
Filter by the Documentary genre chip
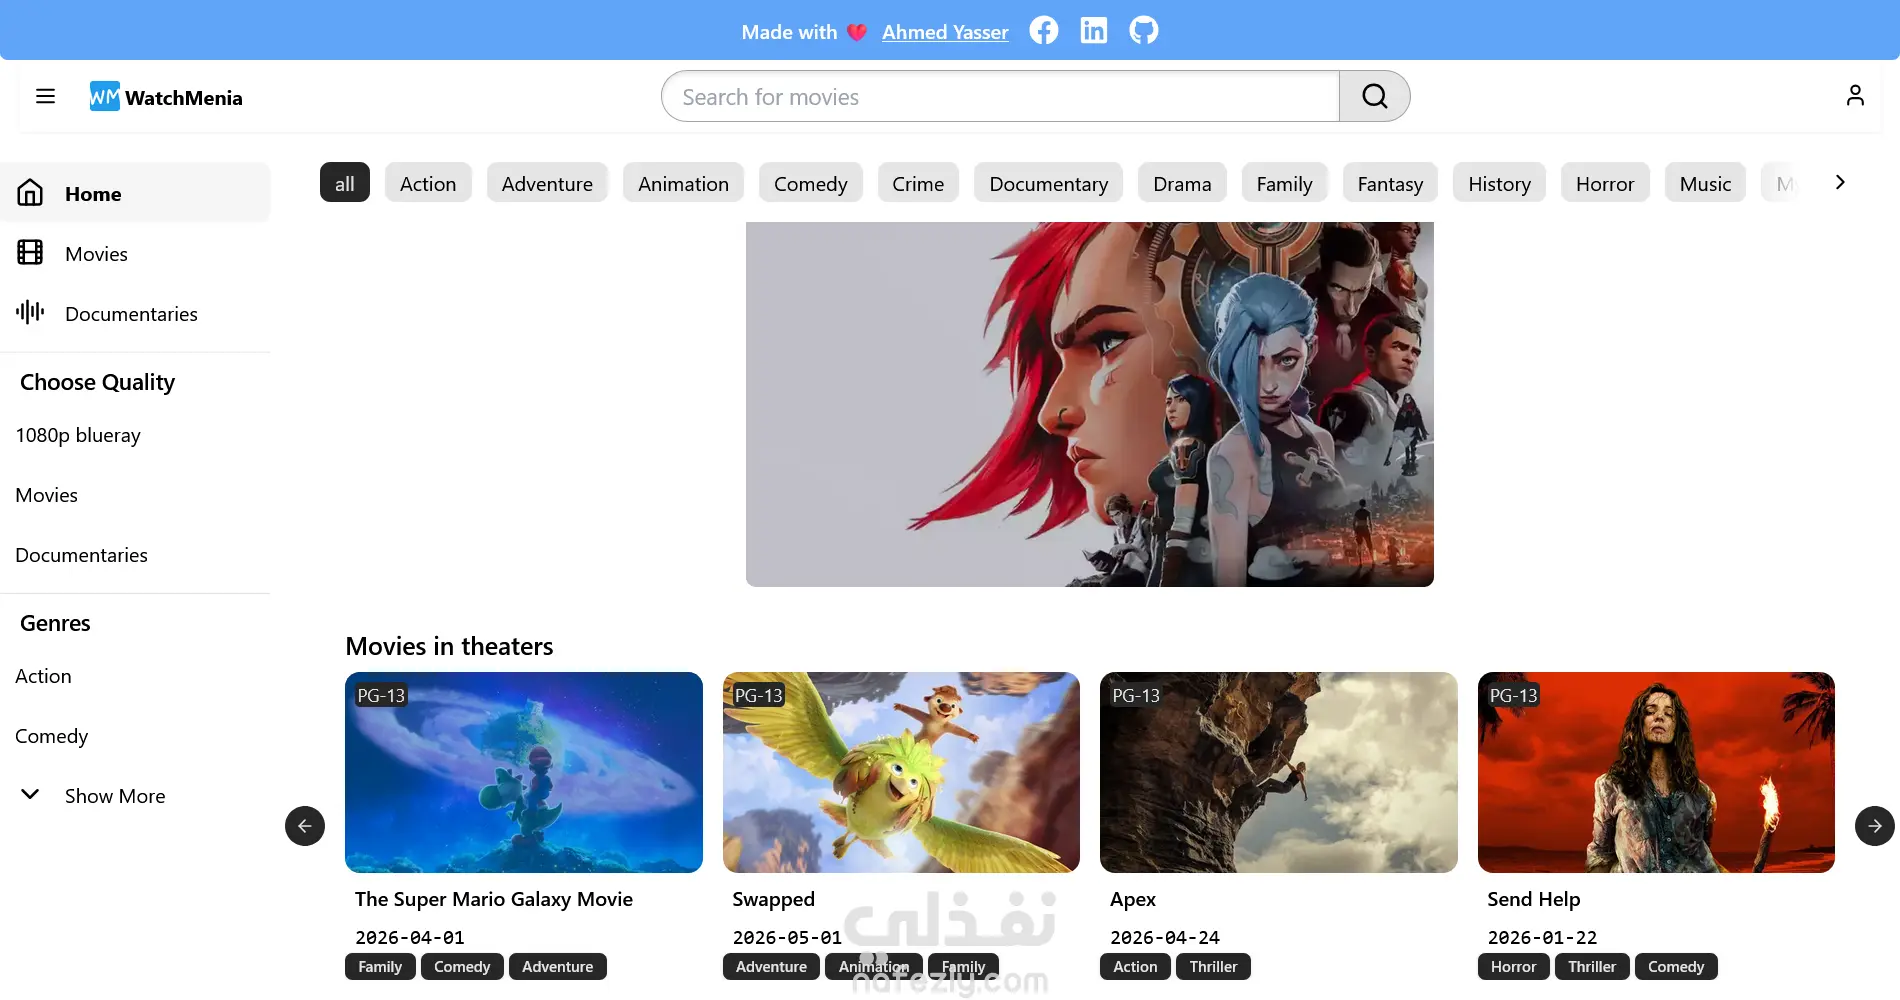pos(1049,183)
